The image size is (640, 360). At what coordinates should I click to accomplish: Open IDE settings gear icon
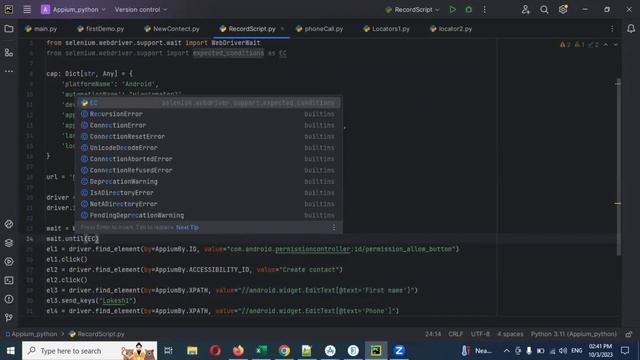tap(563, 9)
